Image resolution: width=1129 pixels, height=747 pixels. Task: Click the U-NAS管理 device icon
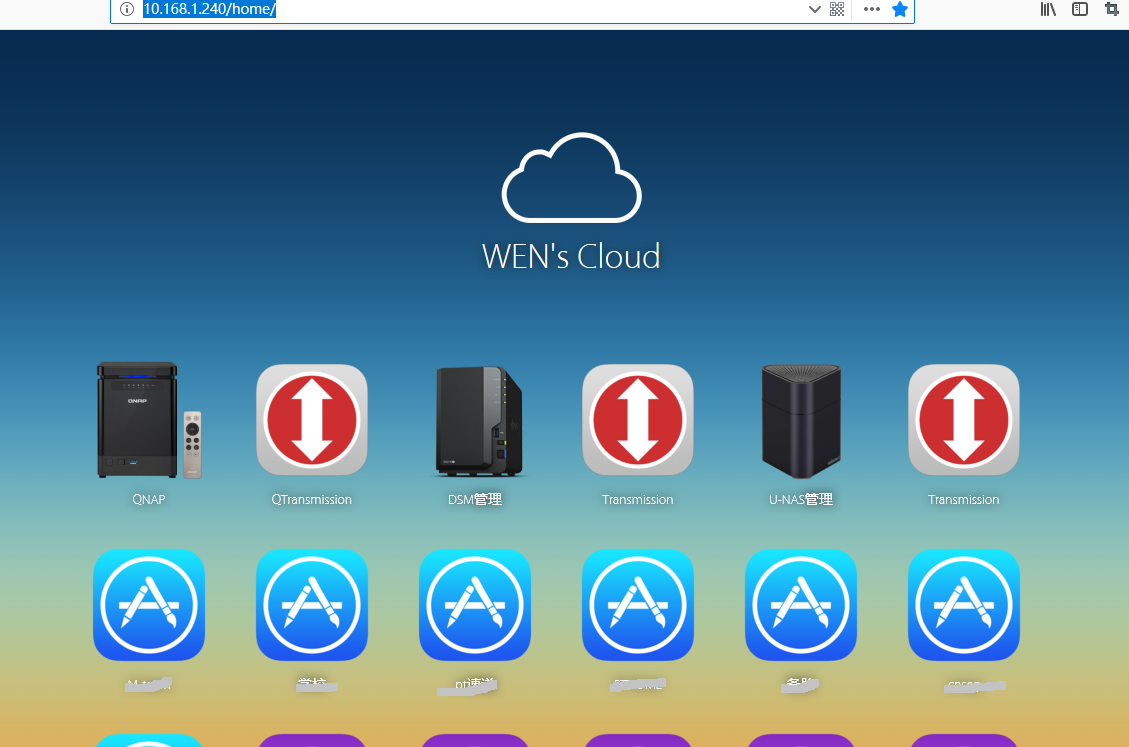point(801,420)
